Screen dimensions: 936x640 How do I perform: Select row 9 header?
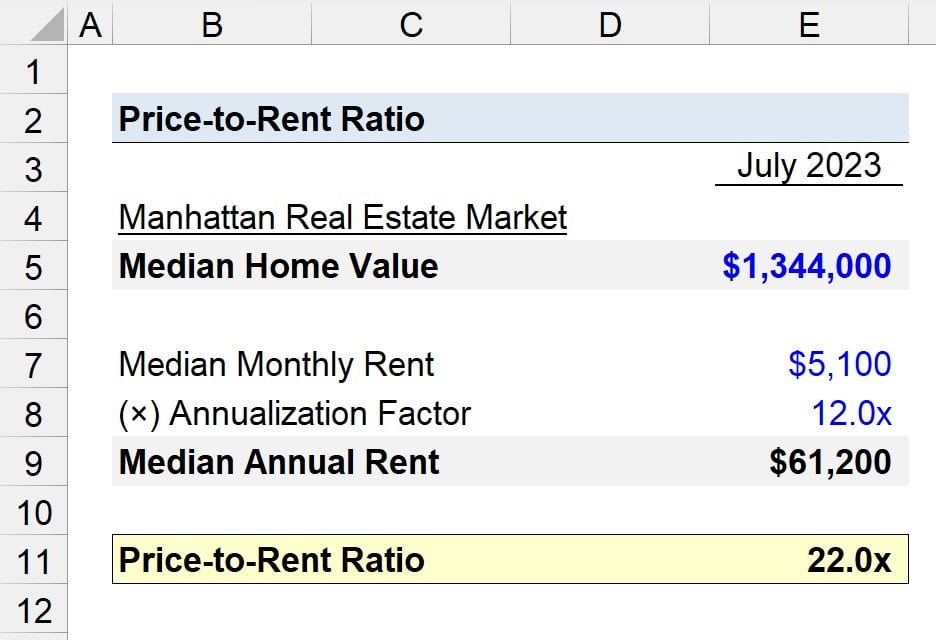pos(33,462)
